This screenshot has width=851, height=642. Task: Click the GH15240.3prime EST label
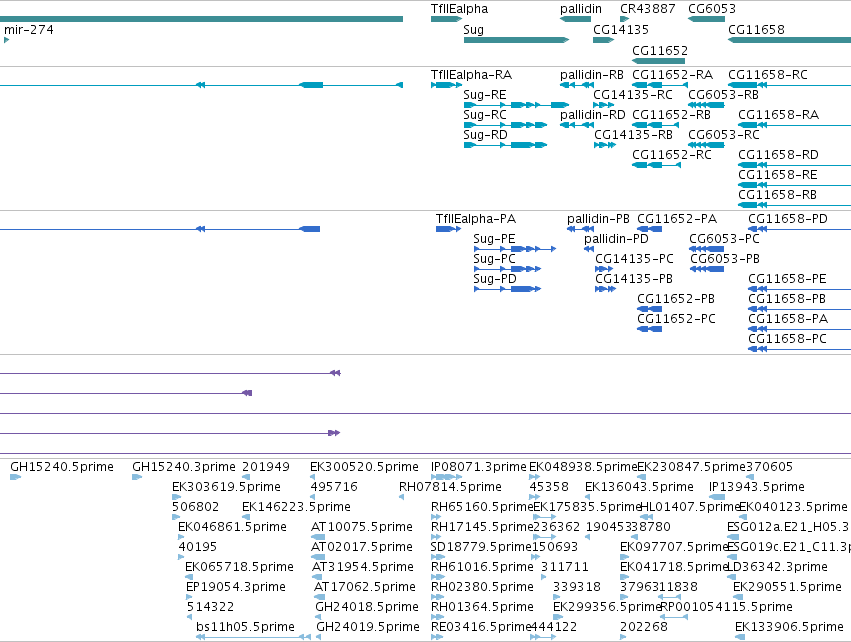pyautogui.click(x=184, y=467)
